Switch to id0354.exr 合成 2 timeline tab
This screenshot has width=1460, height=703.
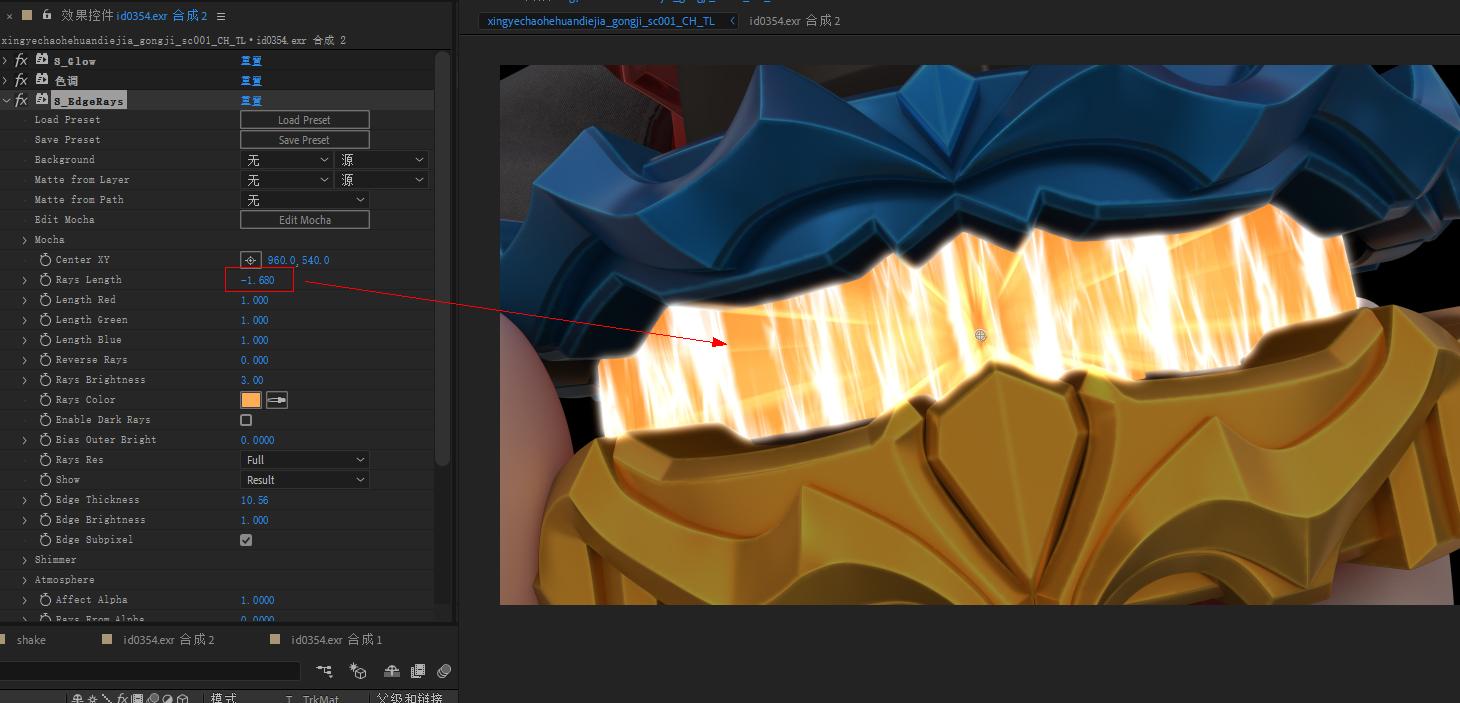click(x=168, y=640)
